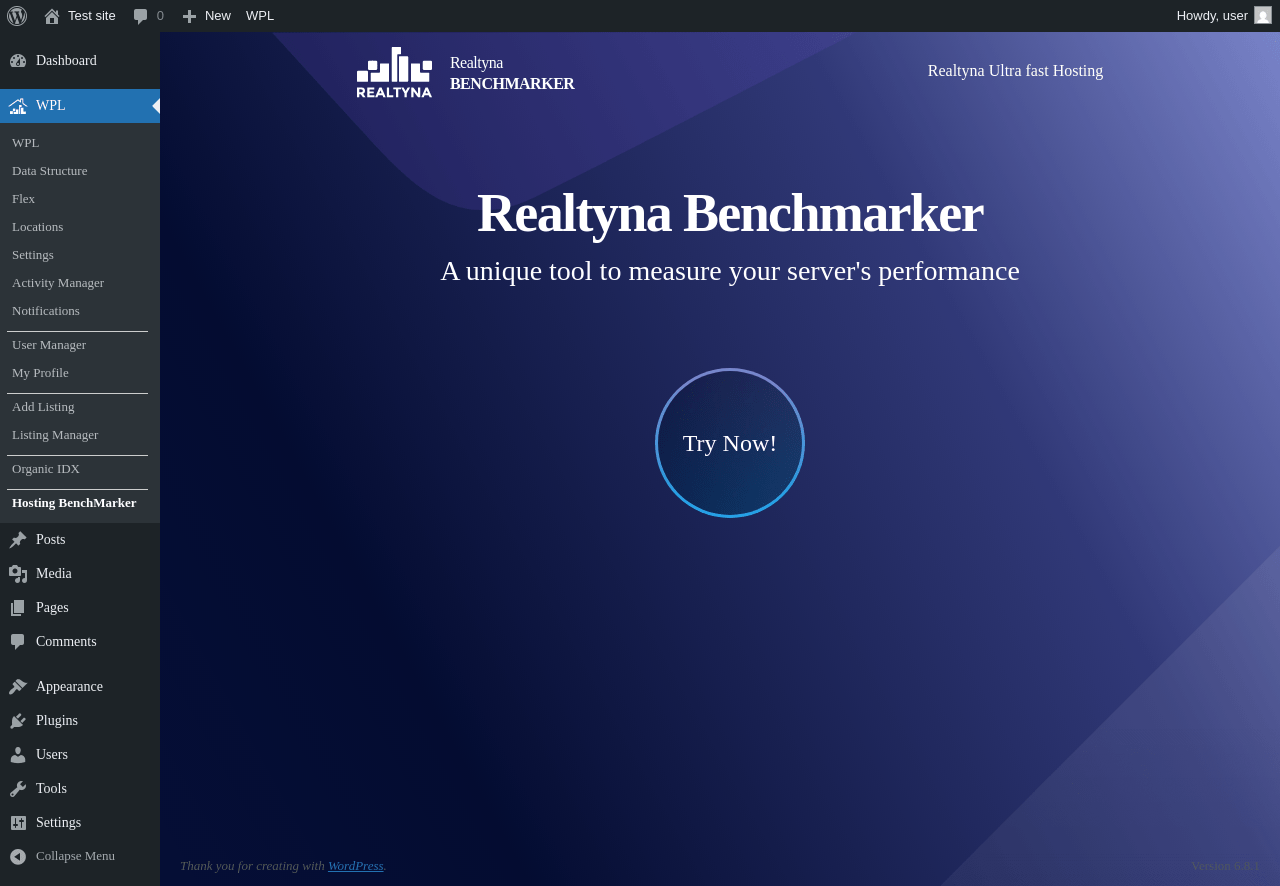
Task: Click the WPL sidebar icon
Action: click(x=18, y=106)
